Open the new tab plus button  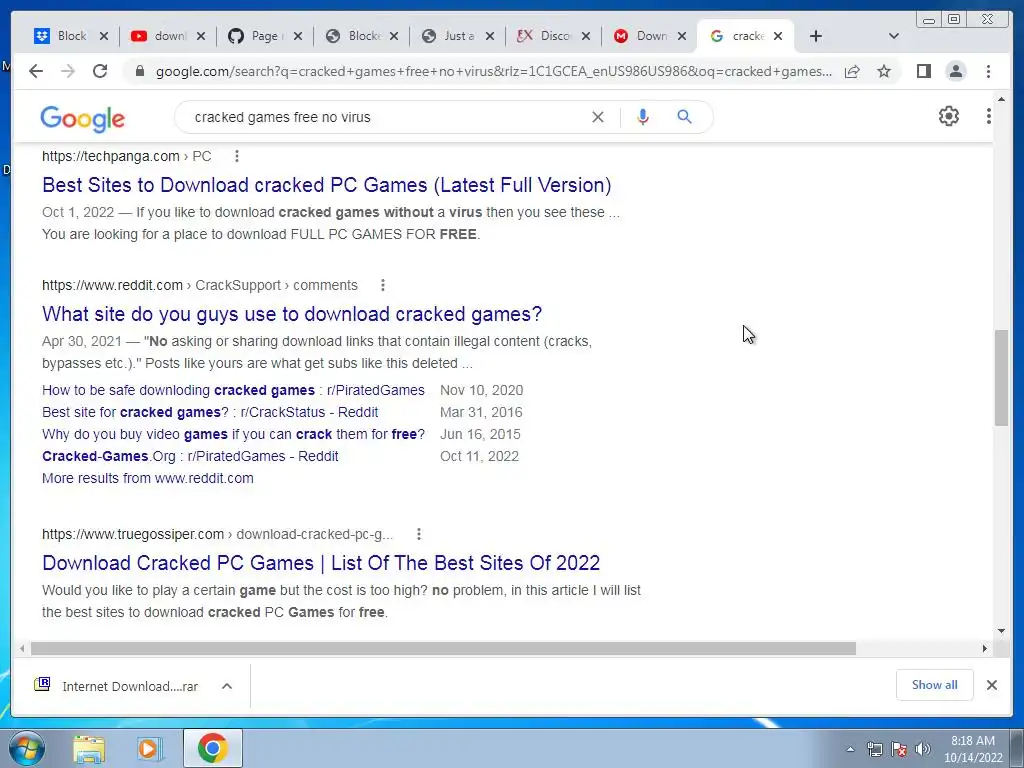(816, 36)
